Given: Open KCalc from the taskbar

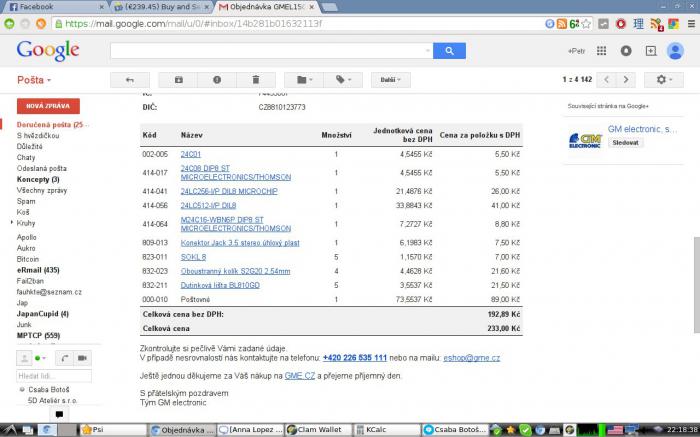Looking at the screenshot, I should coord(387,429).
